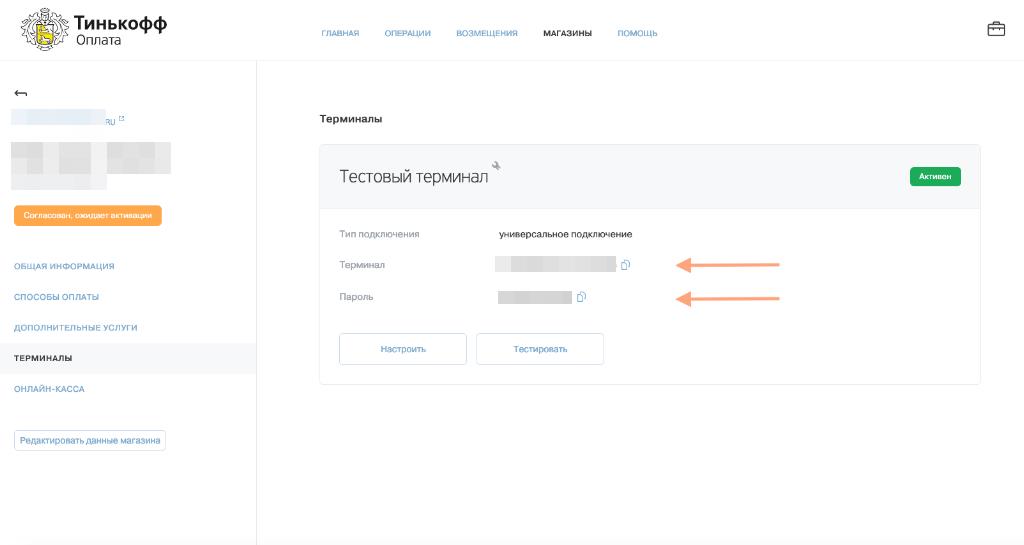Click the green Активен status badge

[x=935, y=176]
